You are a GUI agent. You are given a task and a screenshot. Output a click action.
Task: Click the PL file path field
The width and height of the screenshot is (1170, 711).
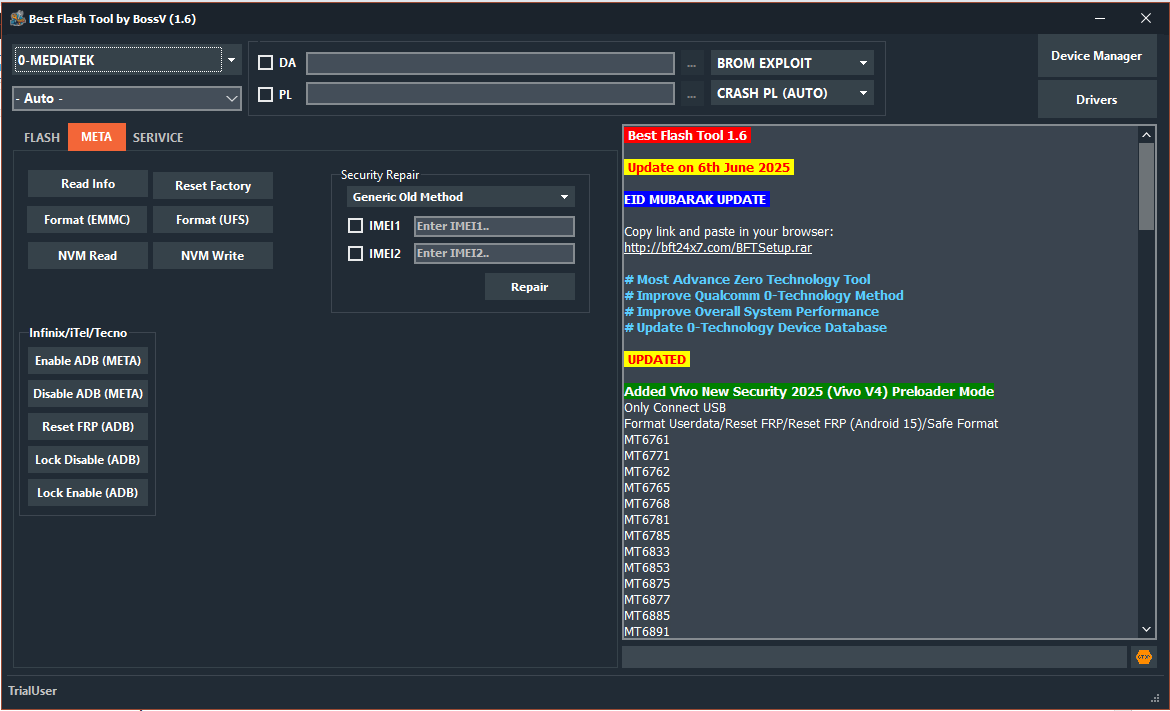pyautogui.click(x=490, y=94)
